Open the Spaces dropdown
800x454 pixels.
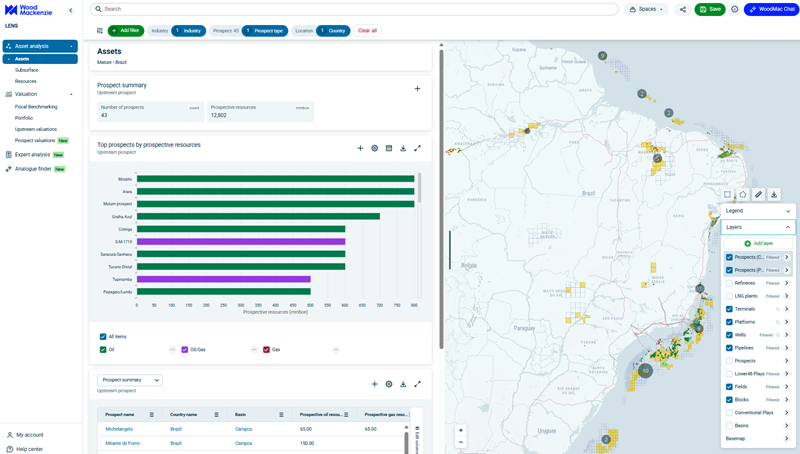tap(647, 9)
